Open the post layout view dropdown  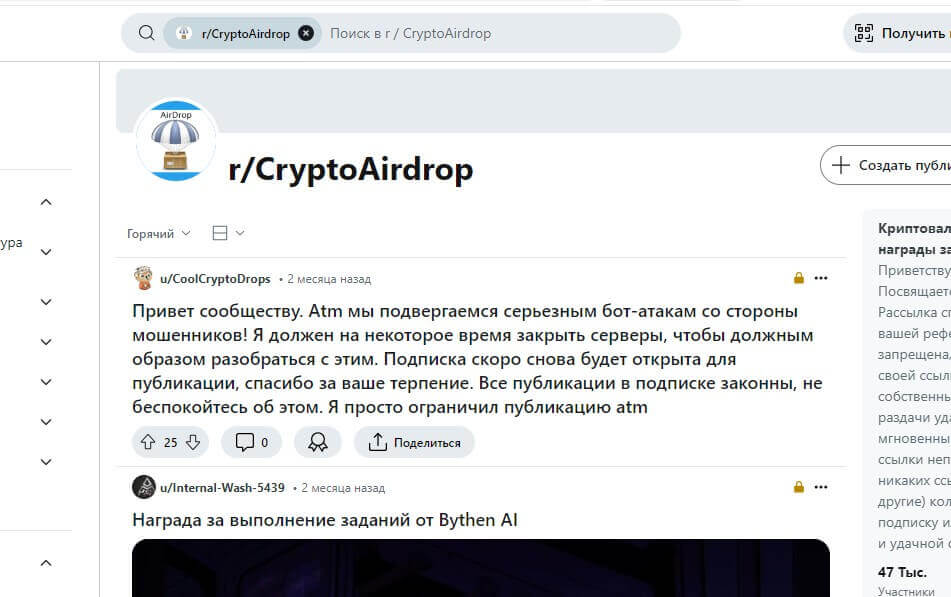pos(228,233)
